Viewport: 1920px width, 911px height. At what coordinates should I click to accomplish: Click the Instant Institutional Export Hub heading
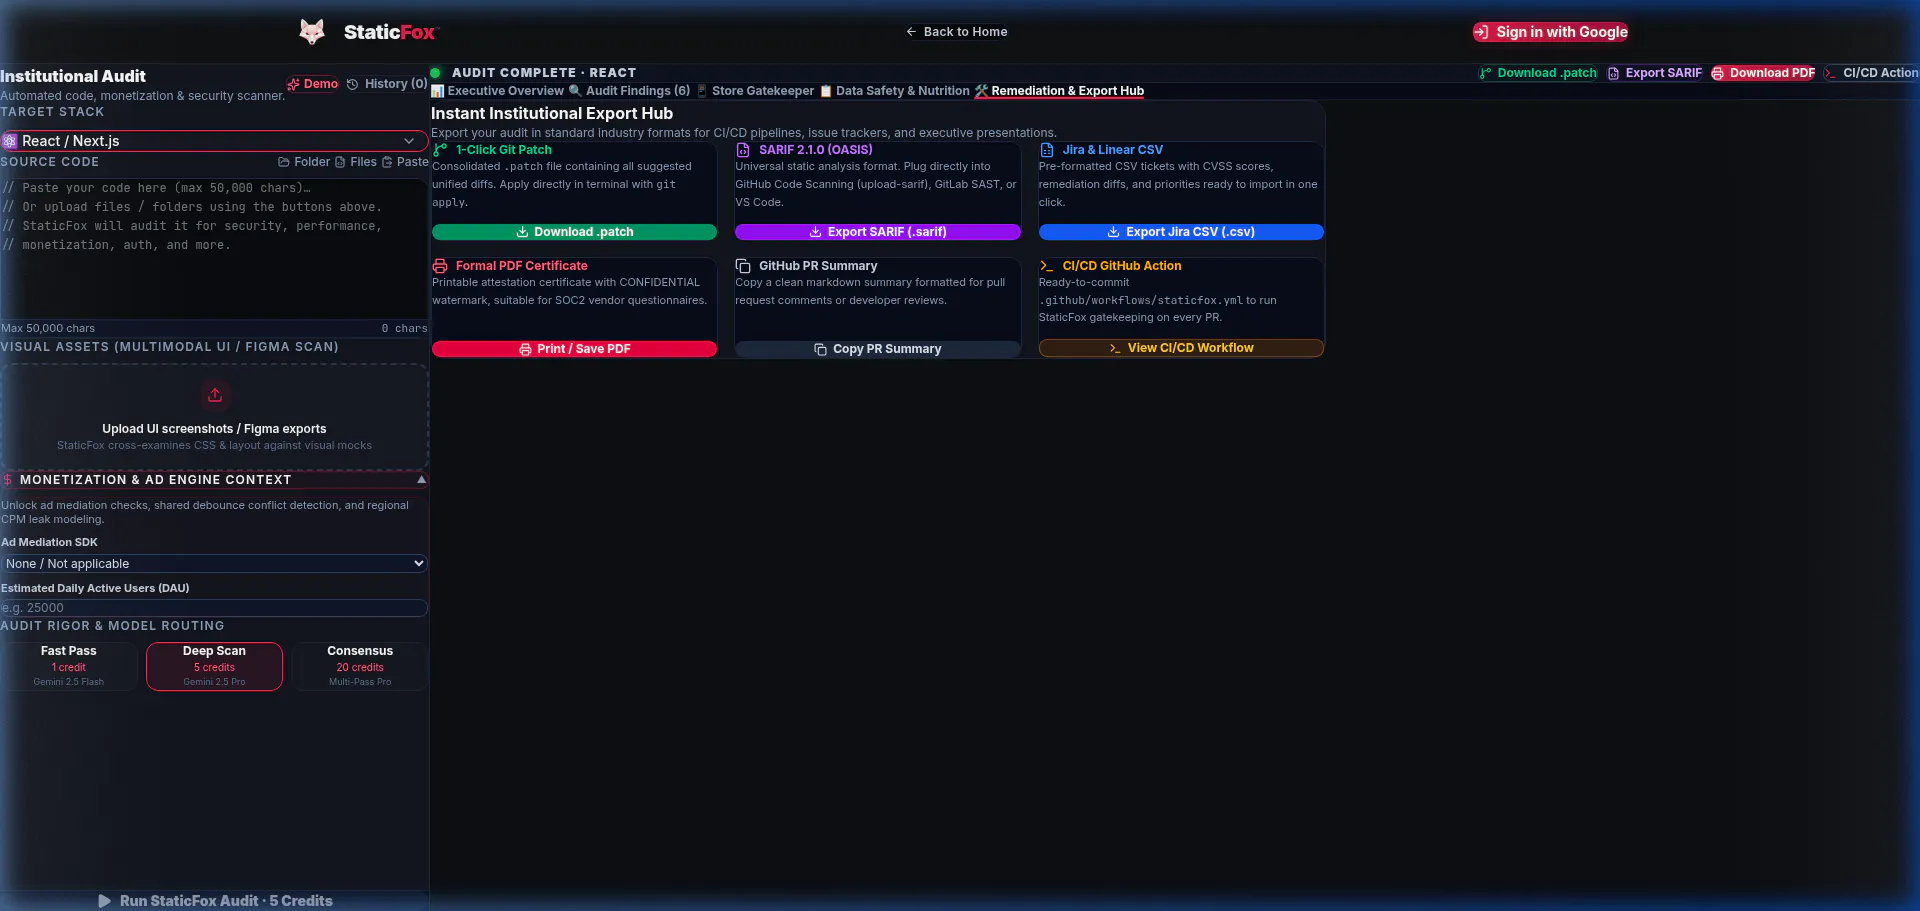coord(552,114)
